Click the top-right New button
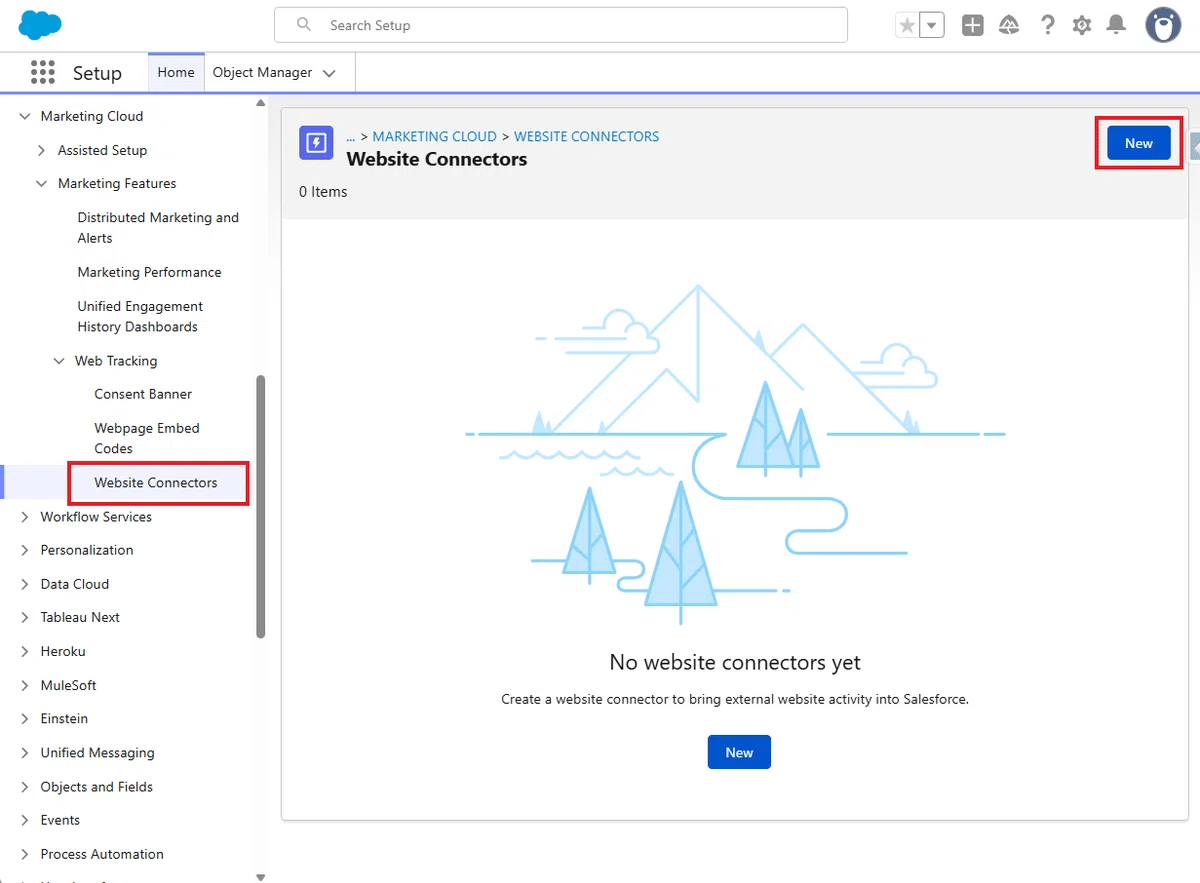 [1139, 143]
